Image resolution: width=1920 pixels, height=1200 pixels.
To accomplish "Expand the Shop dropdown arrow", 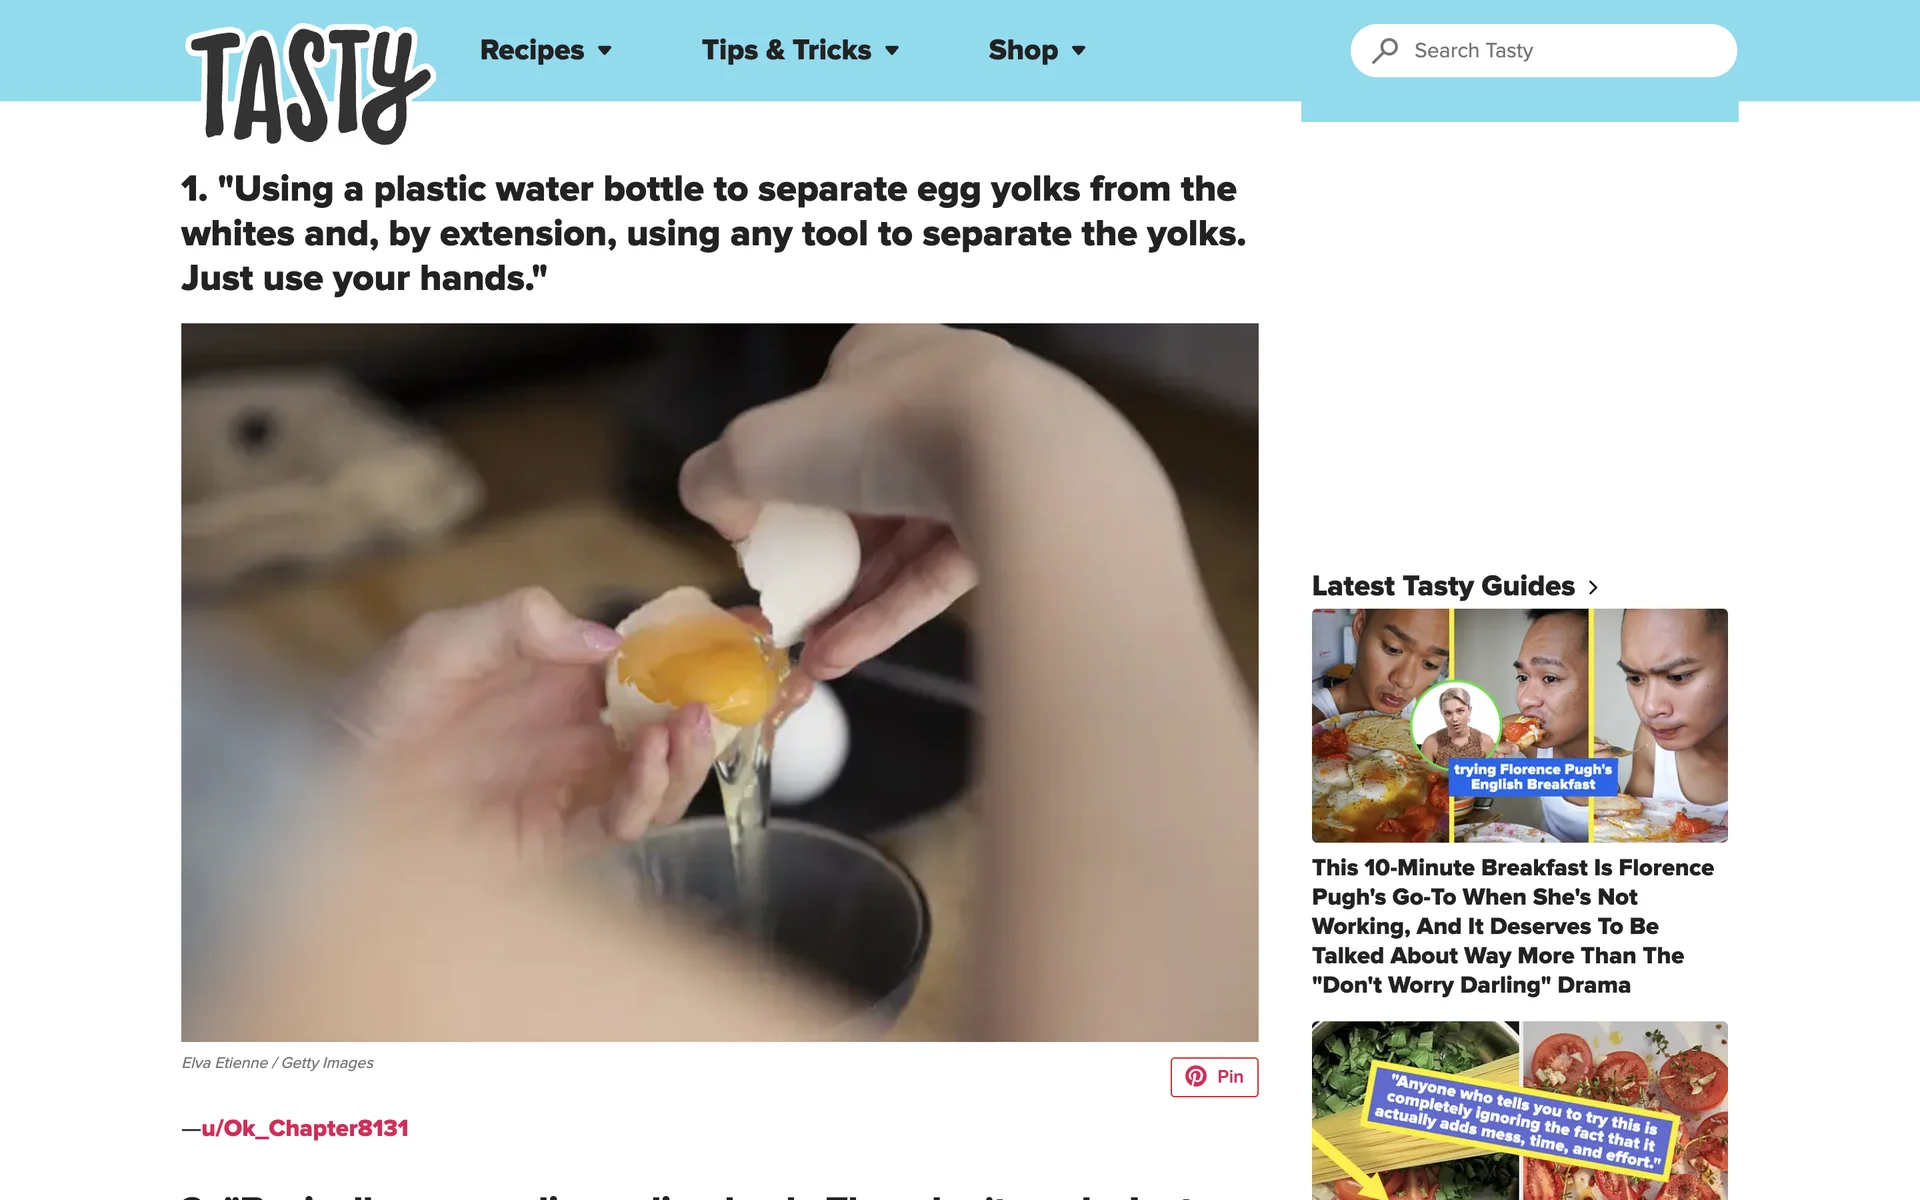I will coord(1078,51).
